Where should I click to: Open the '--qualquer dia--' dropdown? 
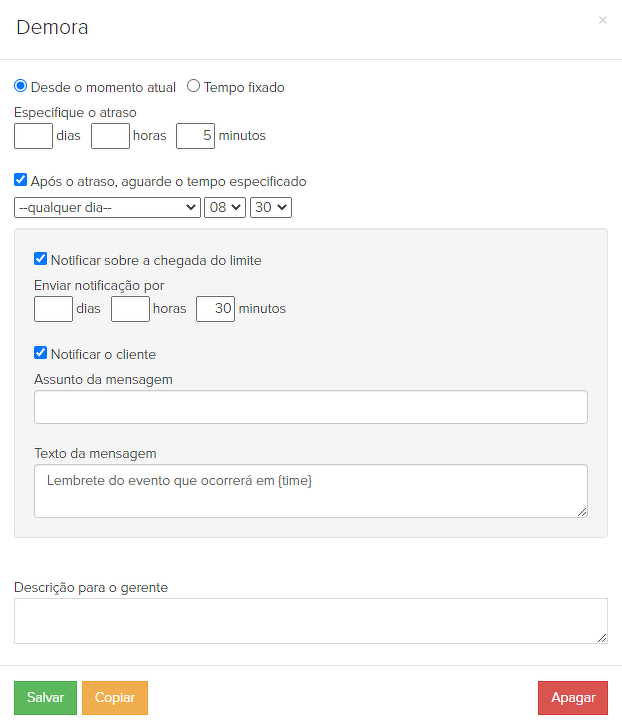click(x=107, y=207)
